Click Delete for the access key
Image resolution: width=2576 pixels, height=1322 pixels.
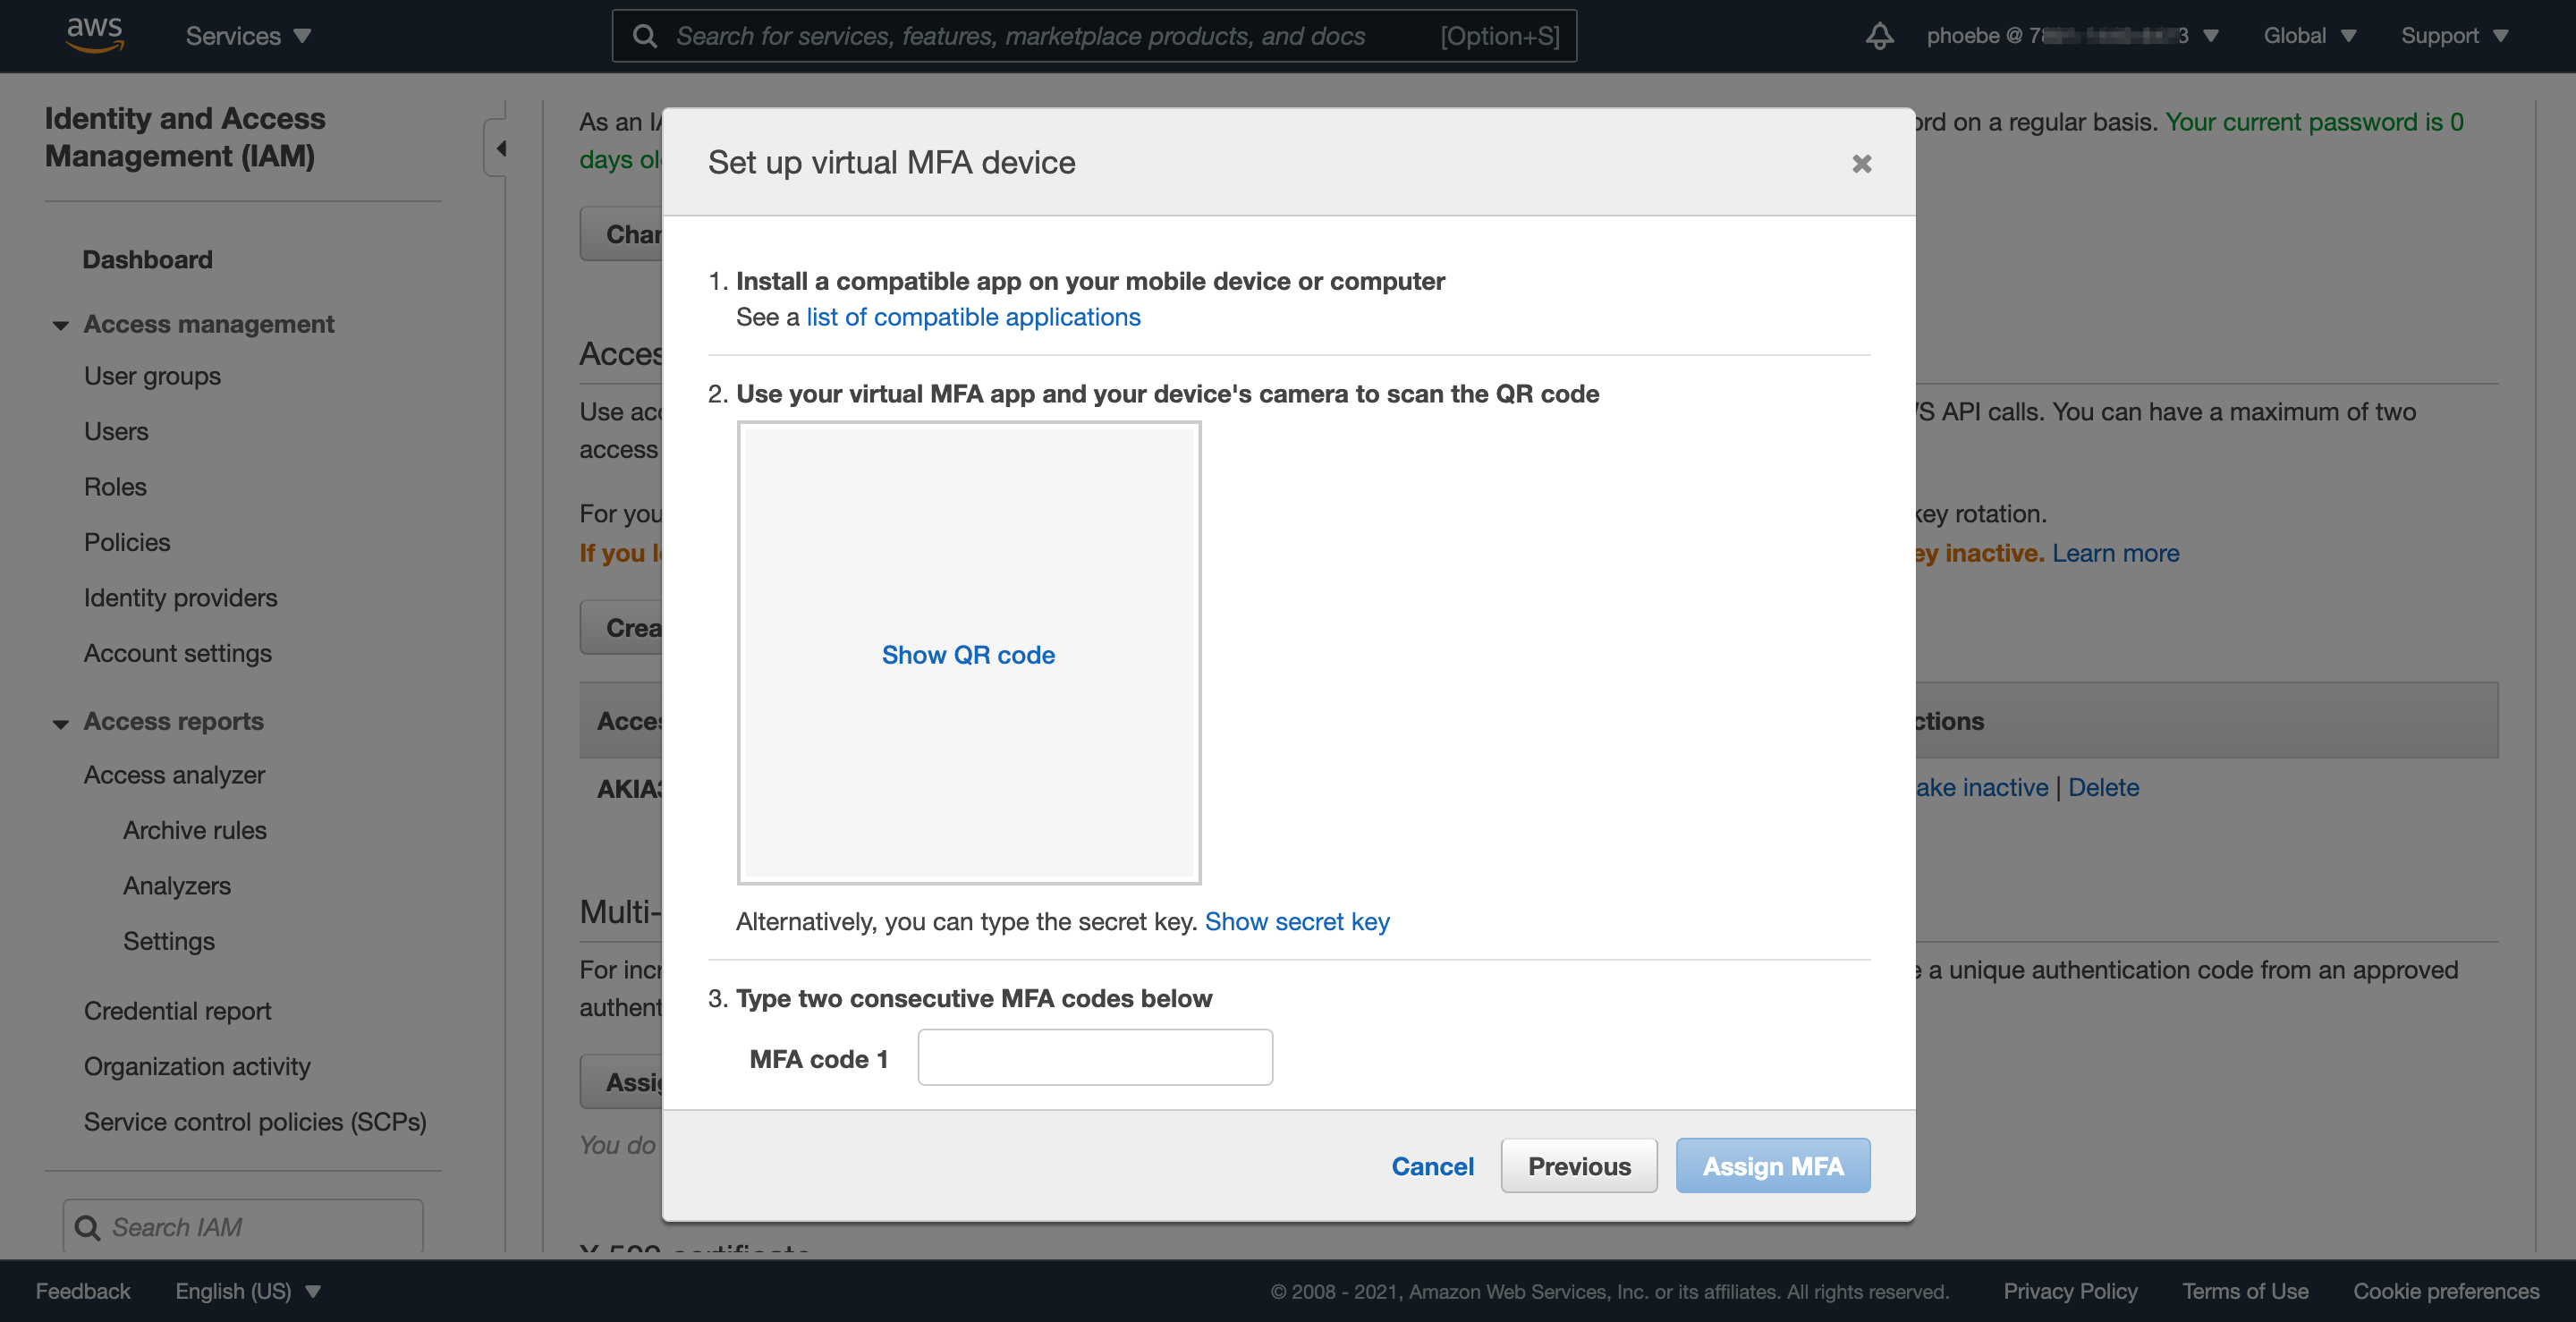coord(2103,787)
